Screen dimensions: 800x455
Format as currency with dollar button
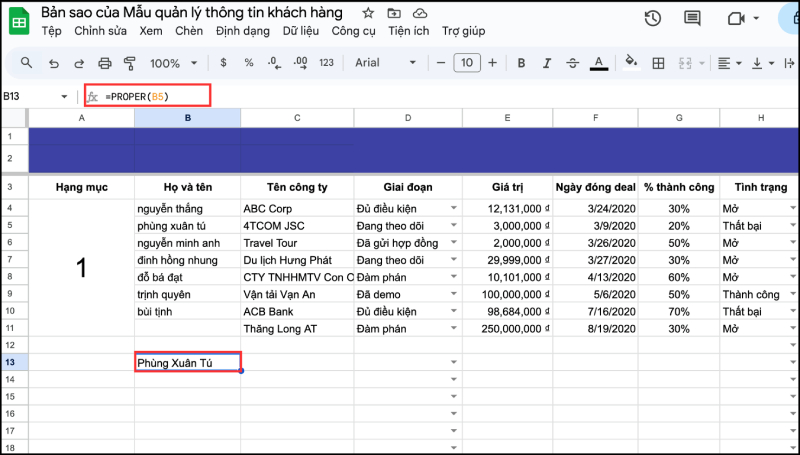pyautogui.click(x=223, y=63)
